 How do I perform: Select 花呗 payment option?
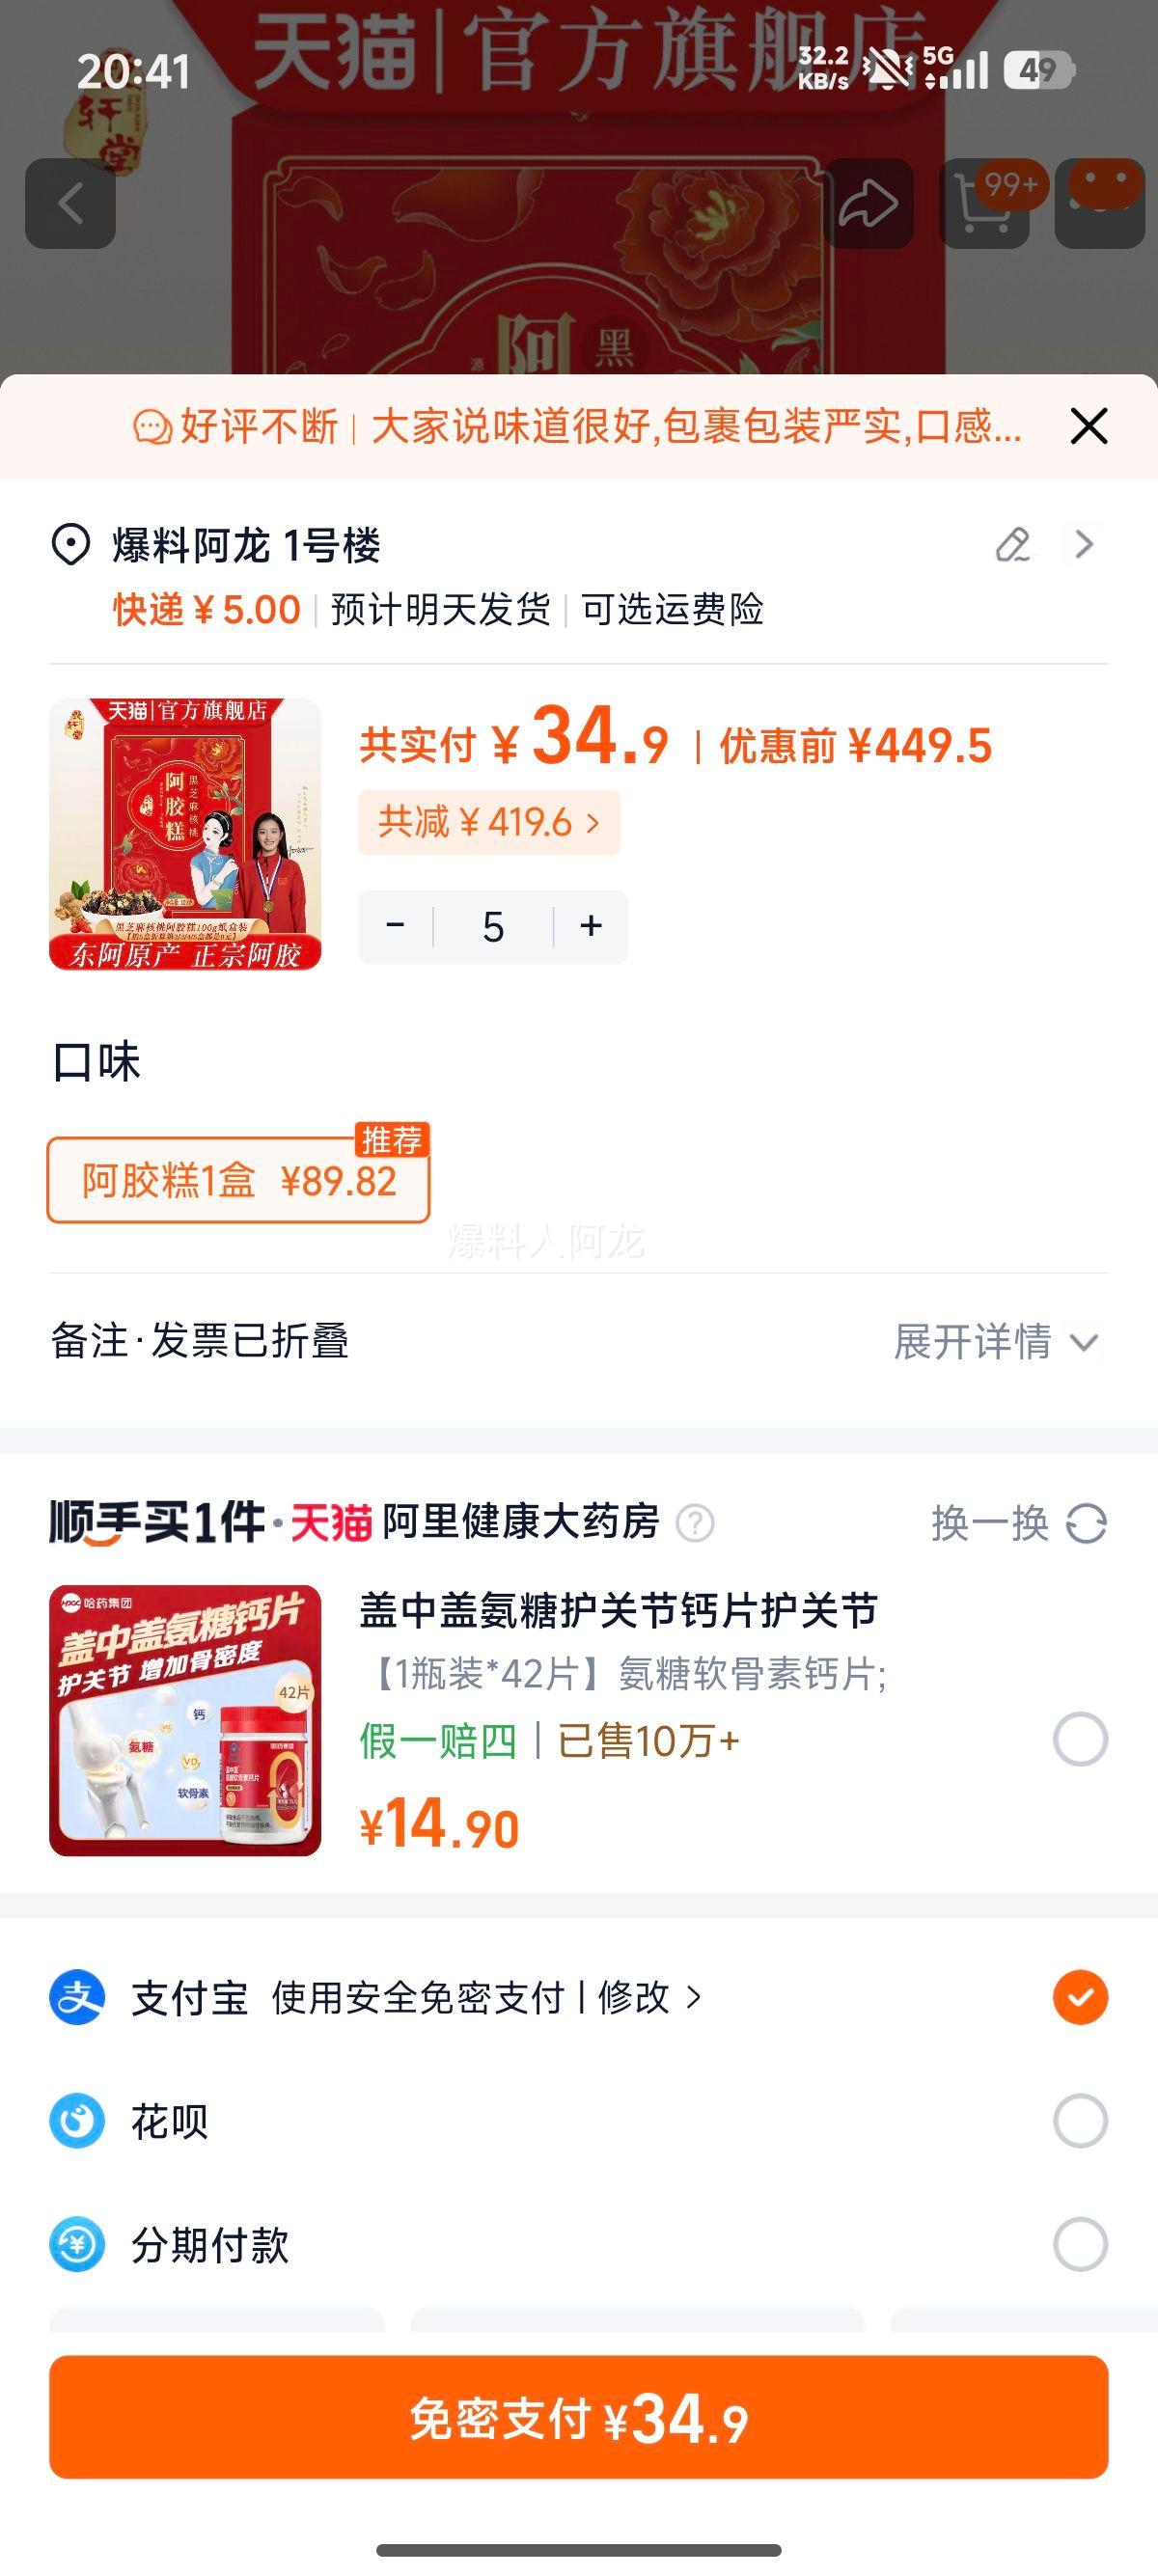click(1080, 2120)
